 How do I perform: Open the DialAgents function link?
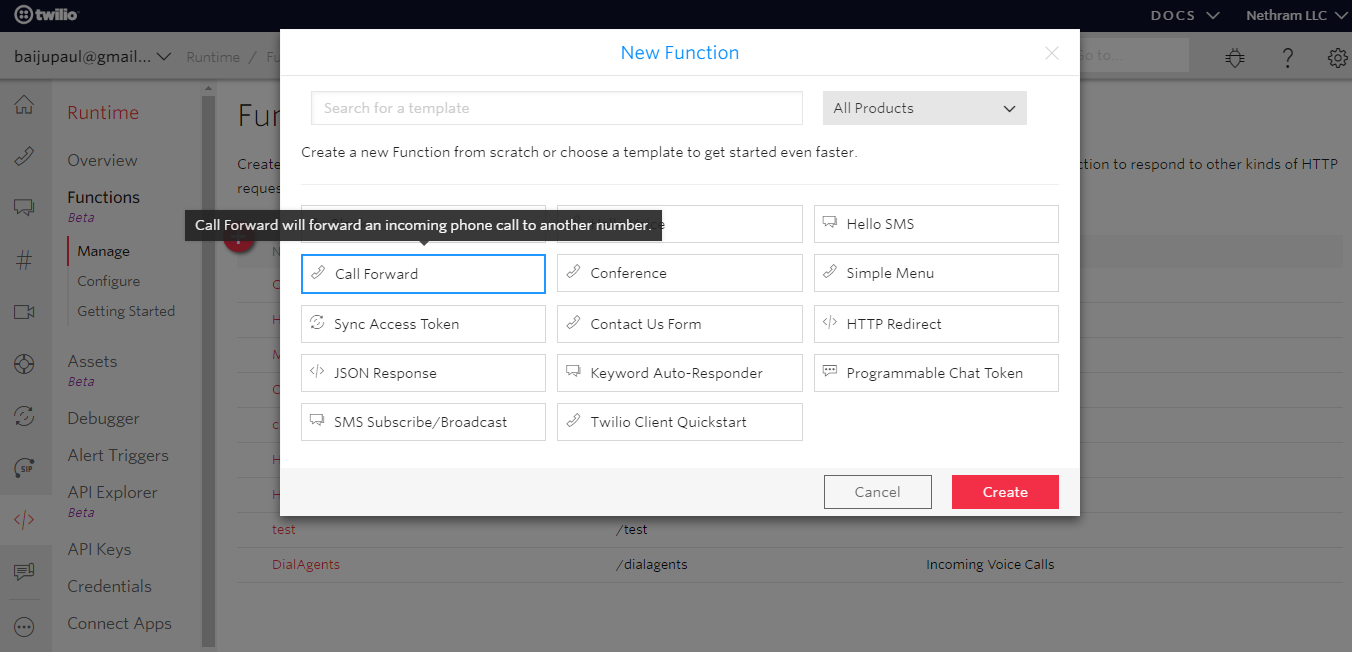pos(306,564)
